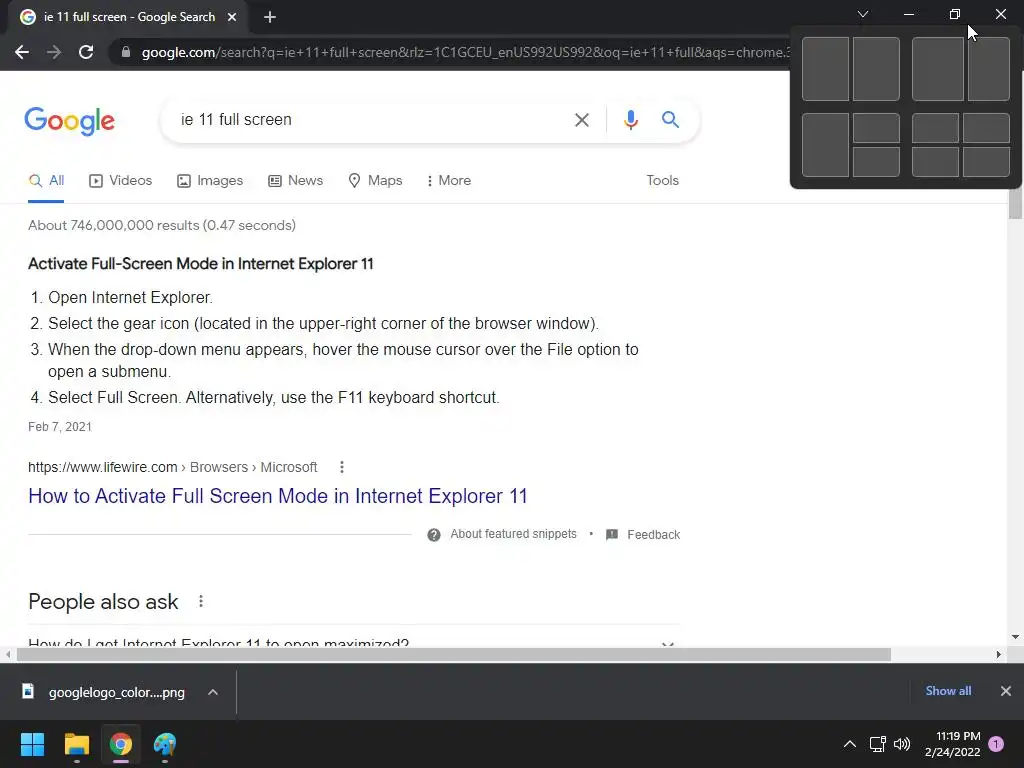Click the address bar URL
Image resolution: width=1024 pixels, height=768 pixels.
click(x=465, y=52)
